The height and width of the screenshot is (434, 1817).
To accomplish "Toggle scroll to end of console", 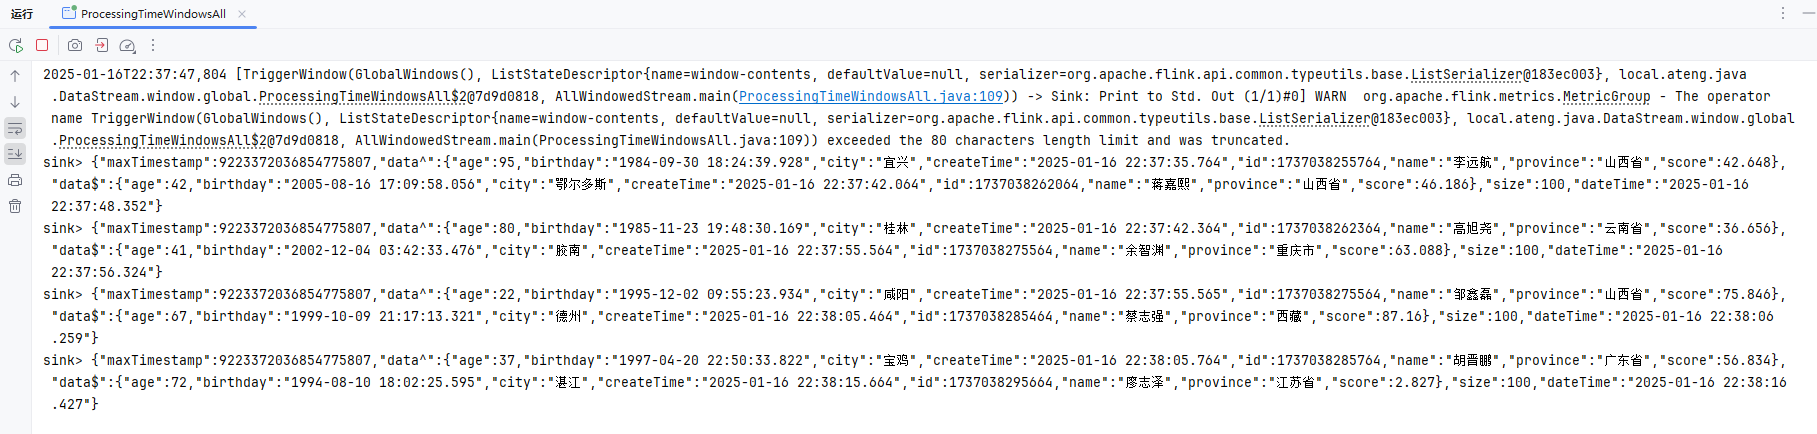I will coord(15,154).
